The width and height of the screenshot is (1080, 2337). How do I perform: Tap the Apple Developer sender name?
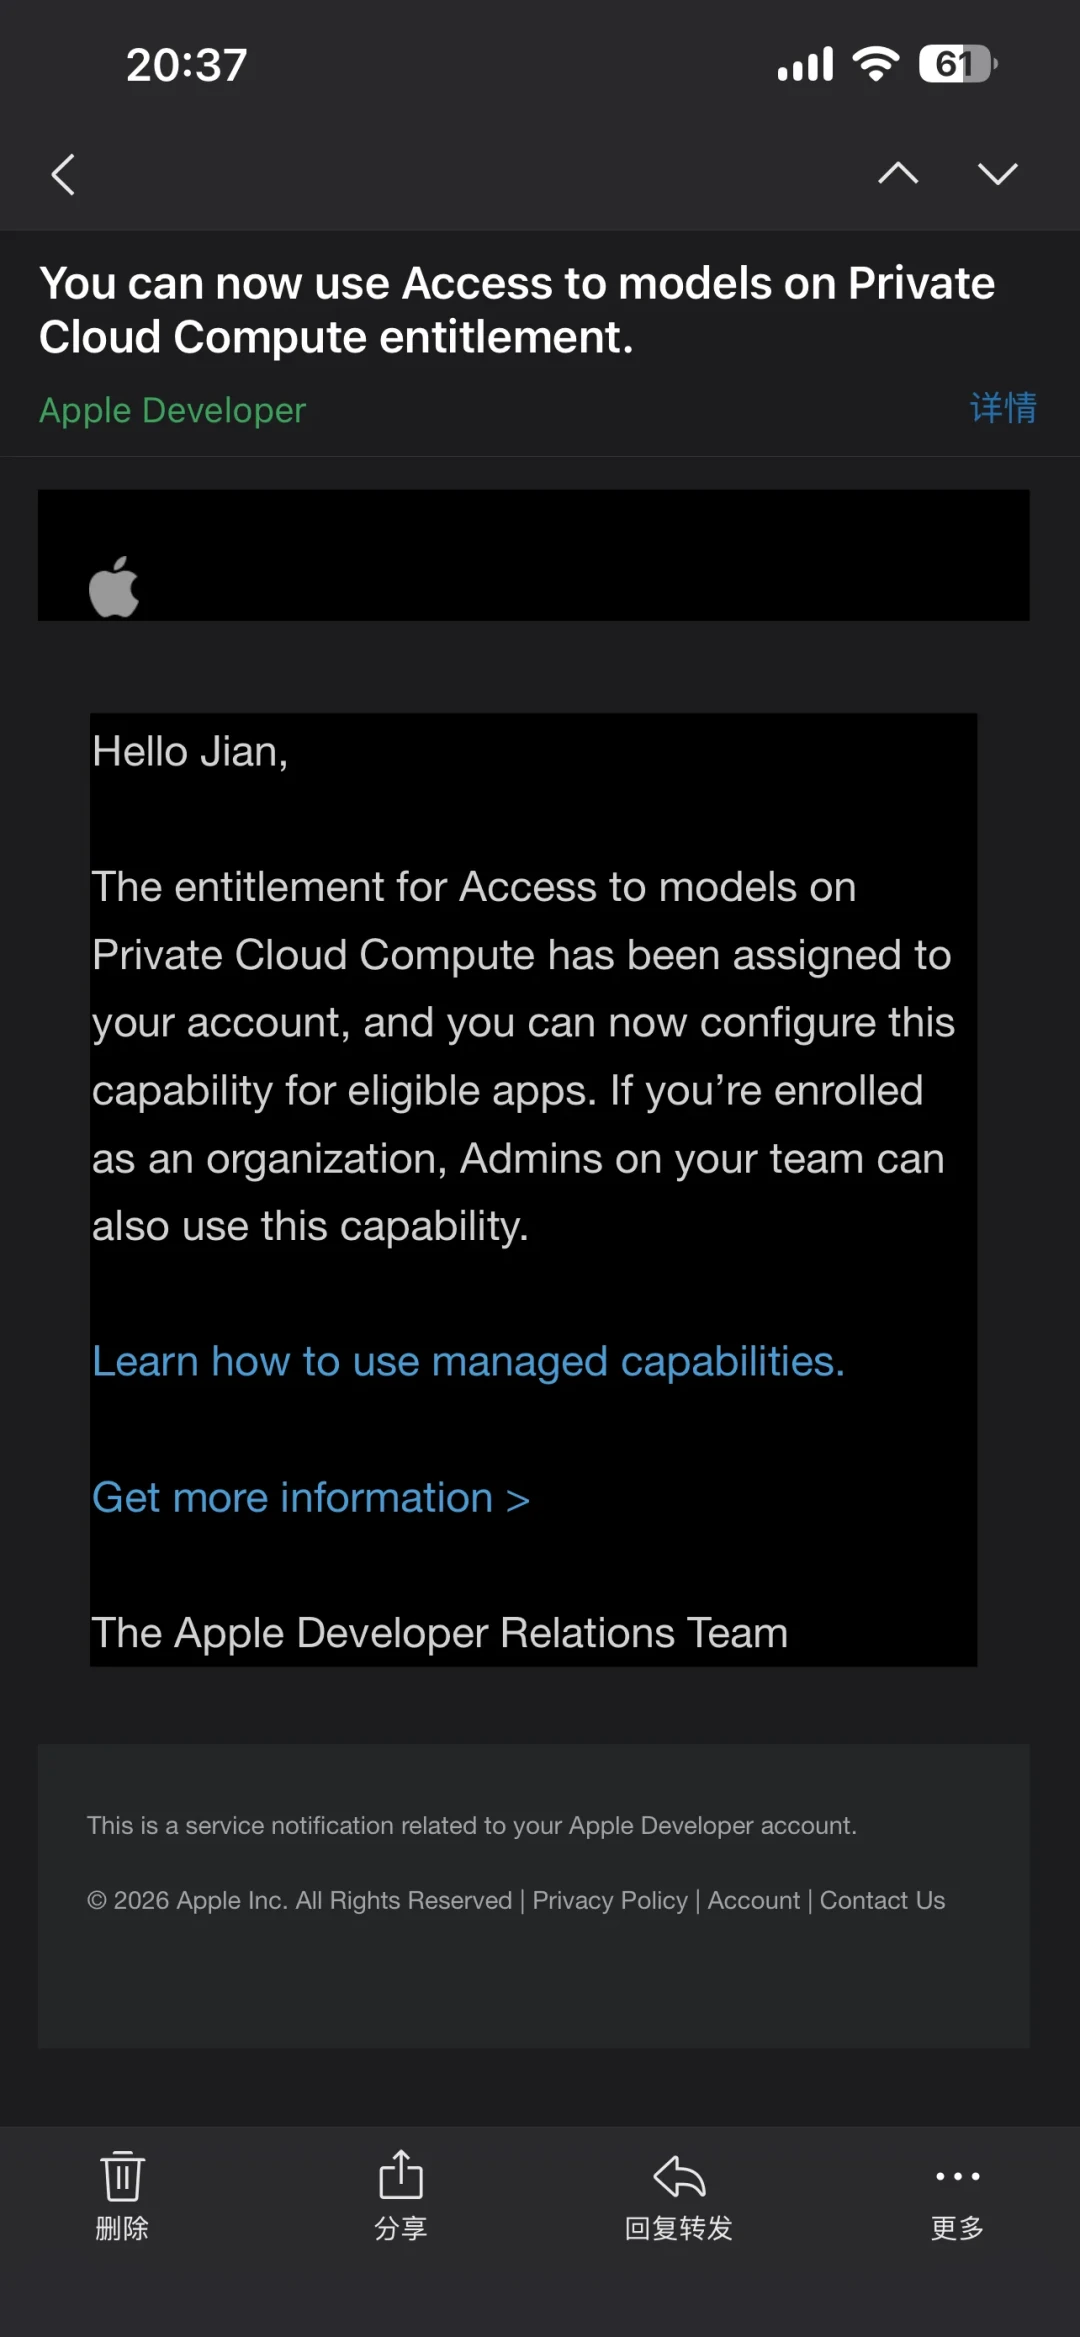[x=172, y=410]
